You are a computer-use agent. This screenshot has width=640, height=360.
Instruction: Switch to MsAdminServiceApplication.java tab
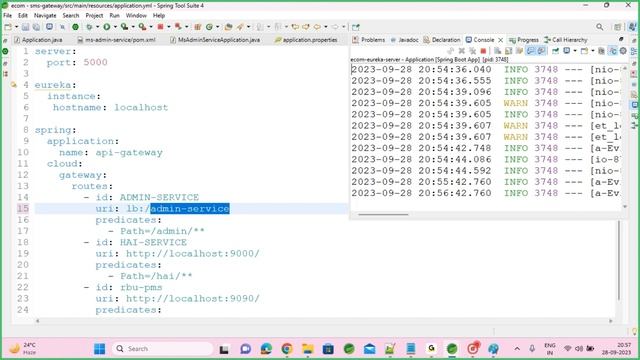[x=215, y=40]
